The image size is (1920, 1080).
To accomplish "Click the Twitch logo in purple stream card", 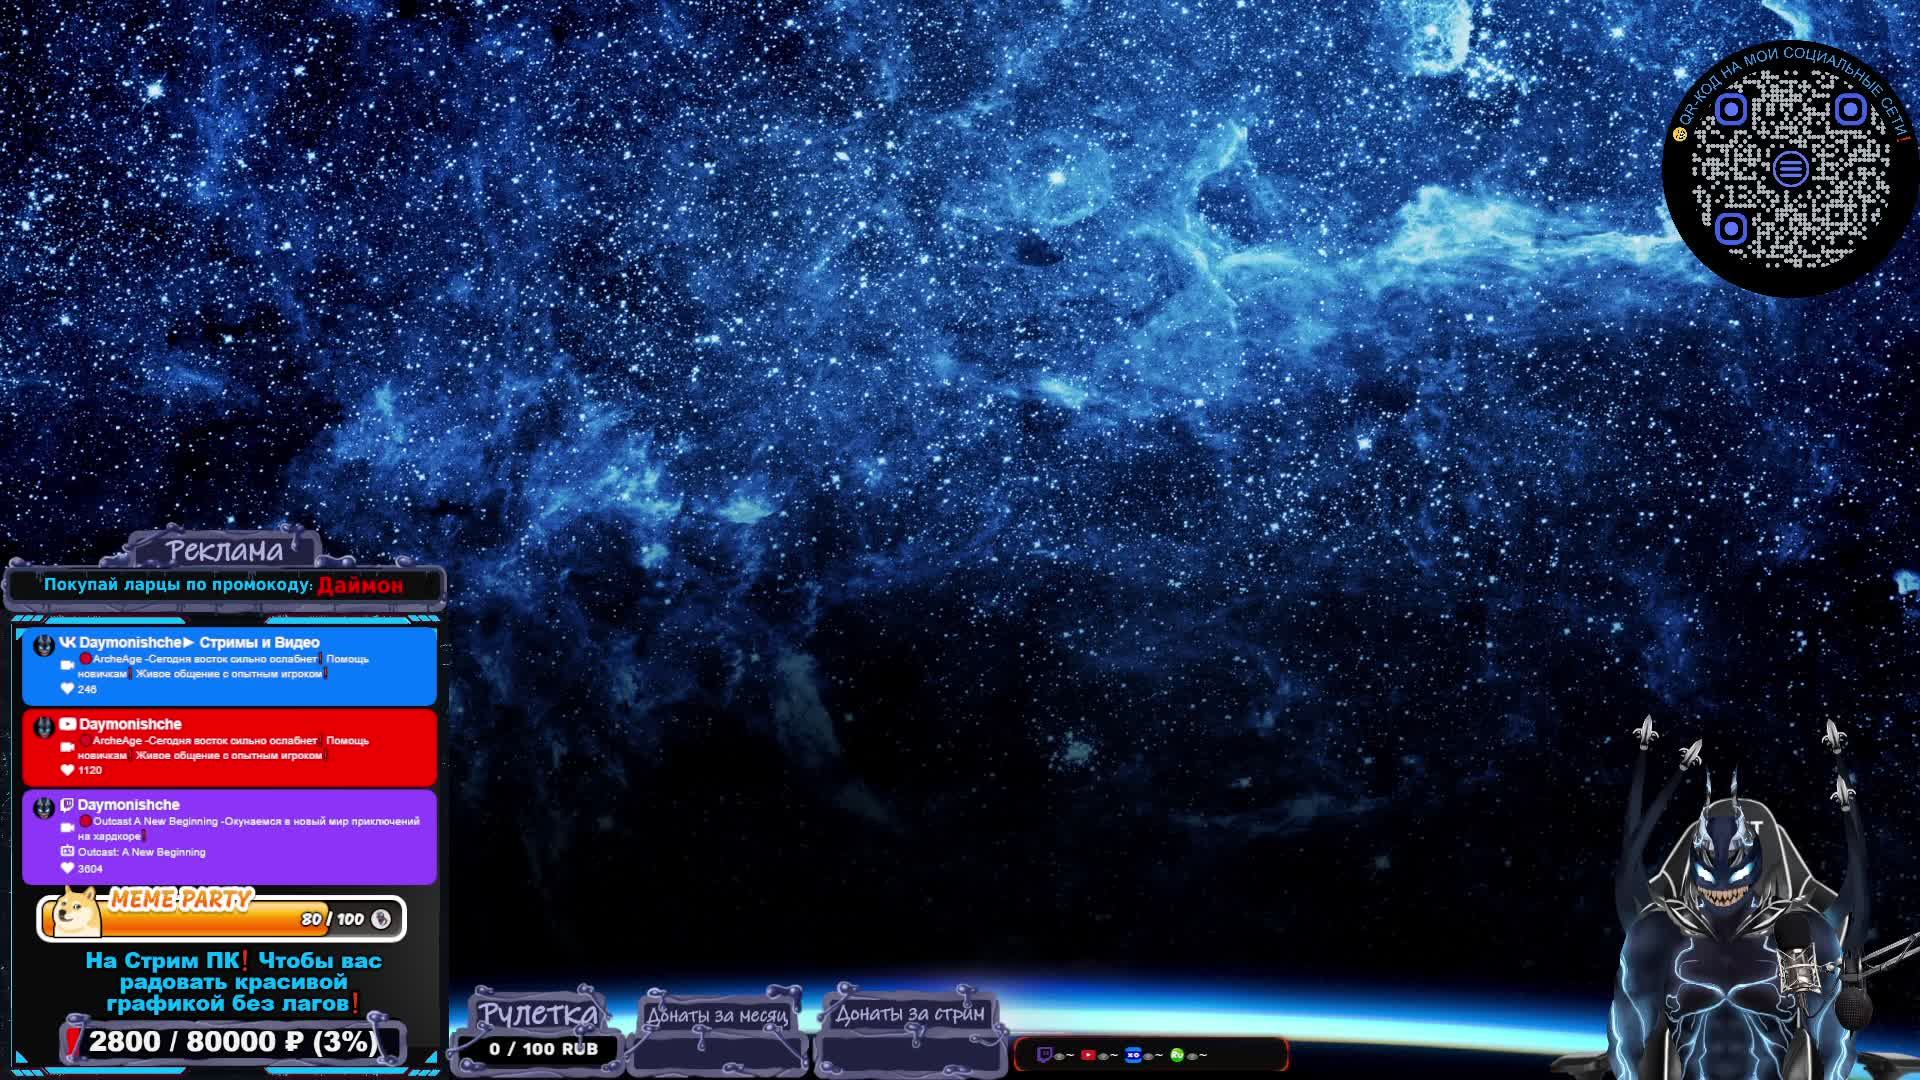I will tap(67, 805).
